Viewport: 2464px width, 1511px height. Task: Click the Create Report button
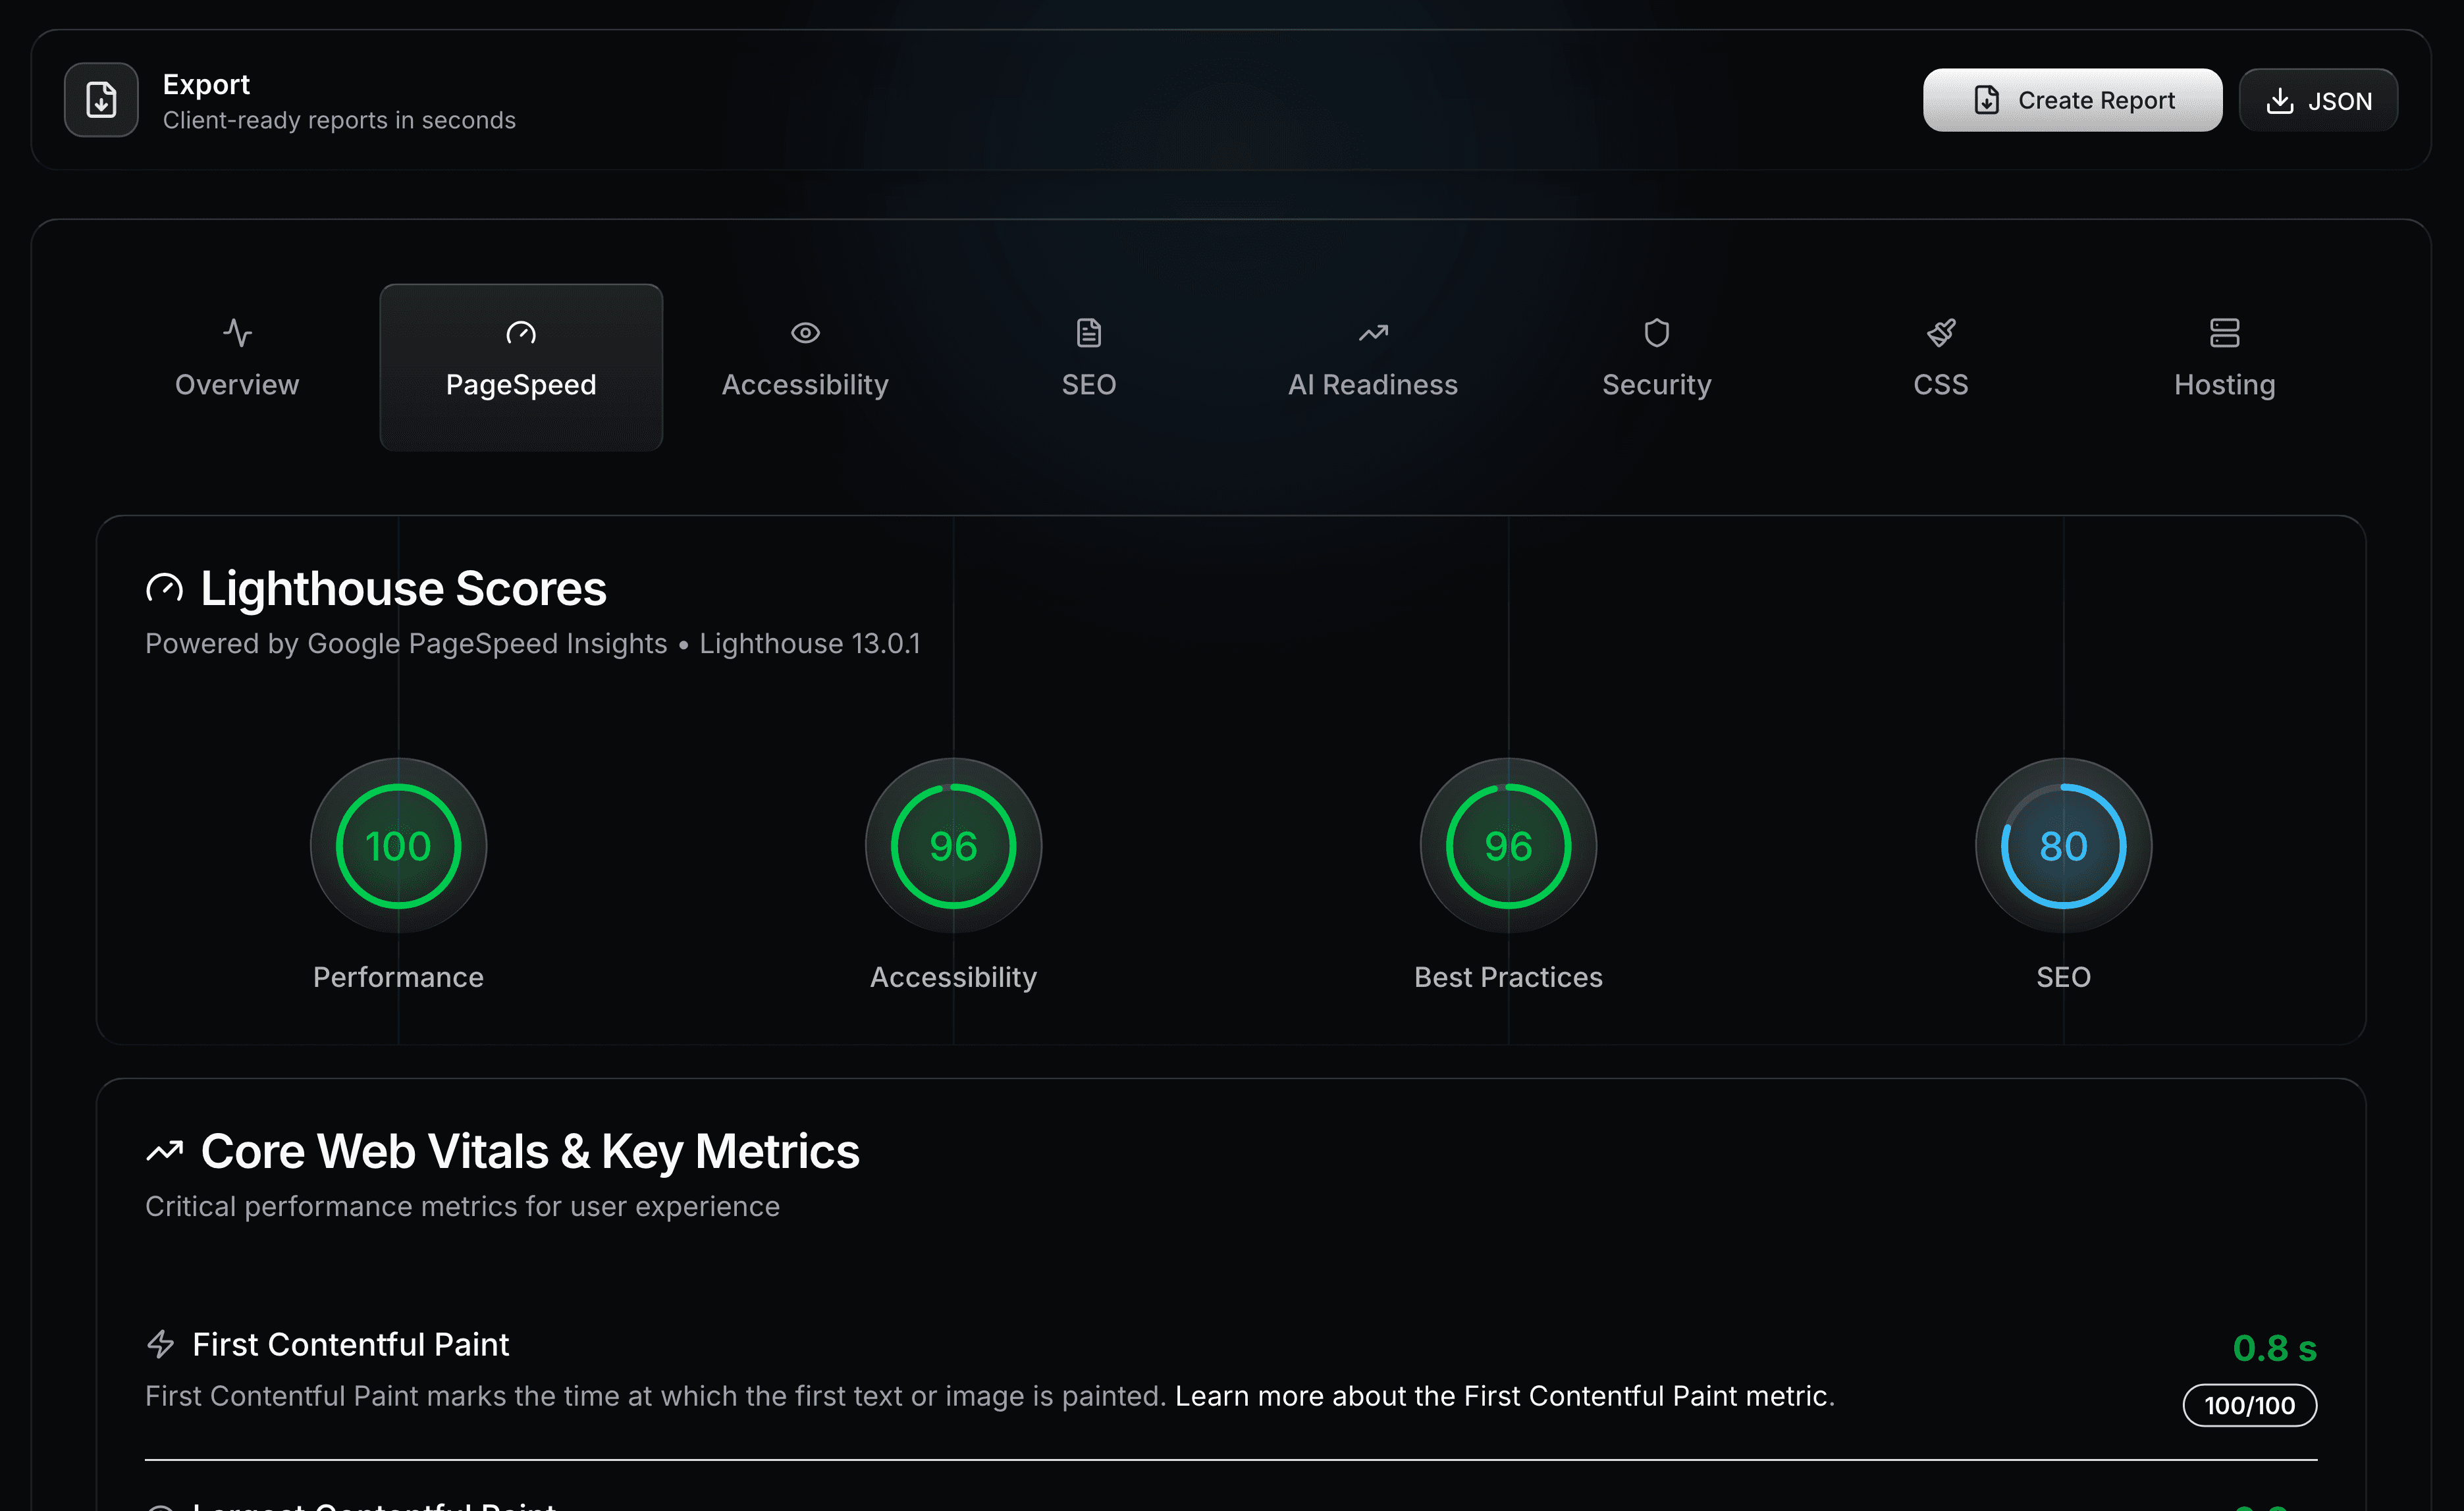coord(2072,100)
